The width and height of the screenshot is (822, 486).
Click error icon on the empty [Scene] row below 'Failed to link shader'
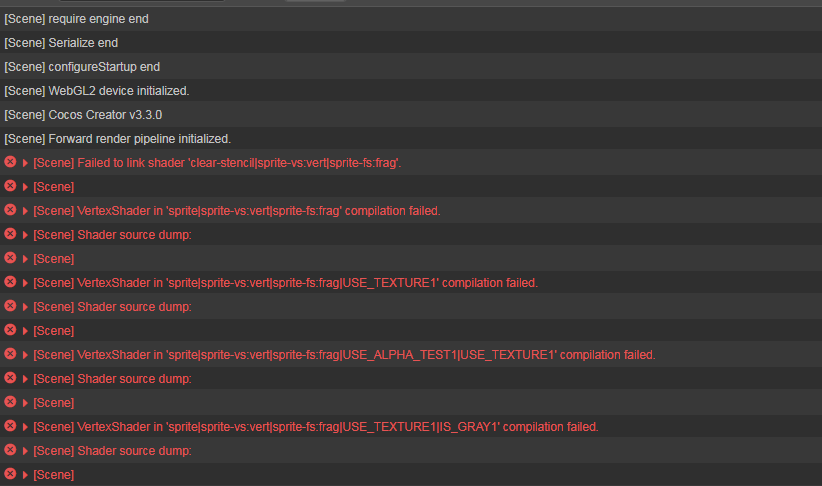[10, 186]
